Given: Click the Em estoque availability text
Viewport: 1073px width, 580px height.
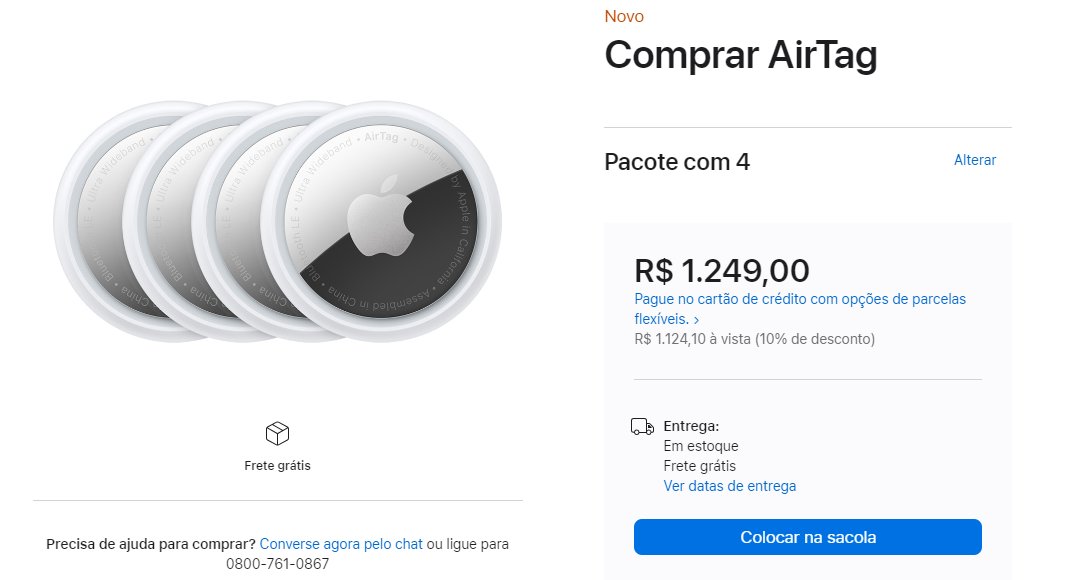Looking at the screenshot, I should coord(701,446).
